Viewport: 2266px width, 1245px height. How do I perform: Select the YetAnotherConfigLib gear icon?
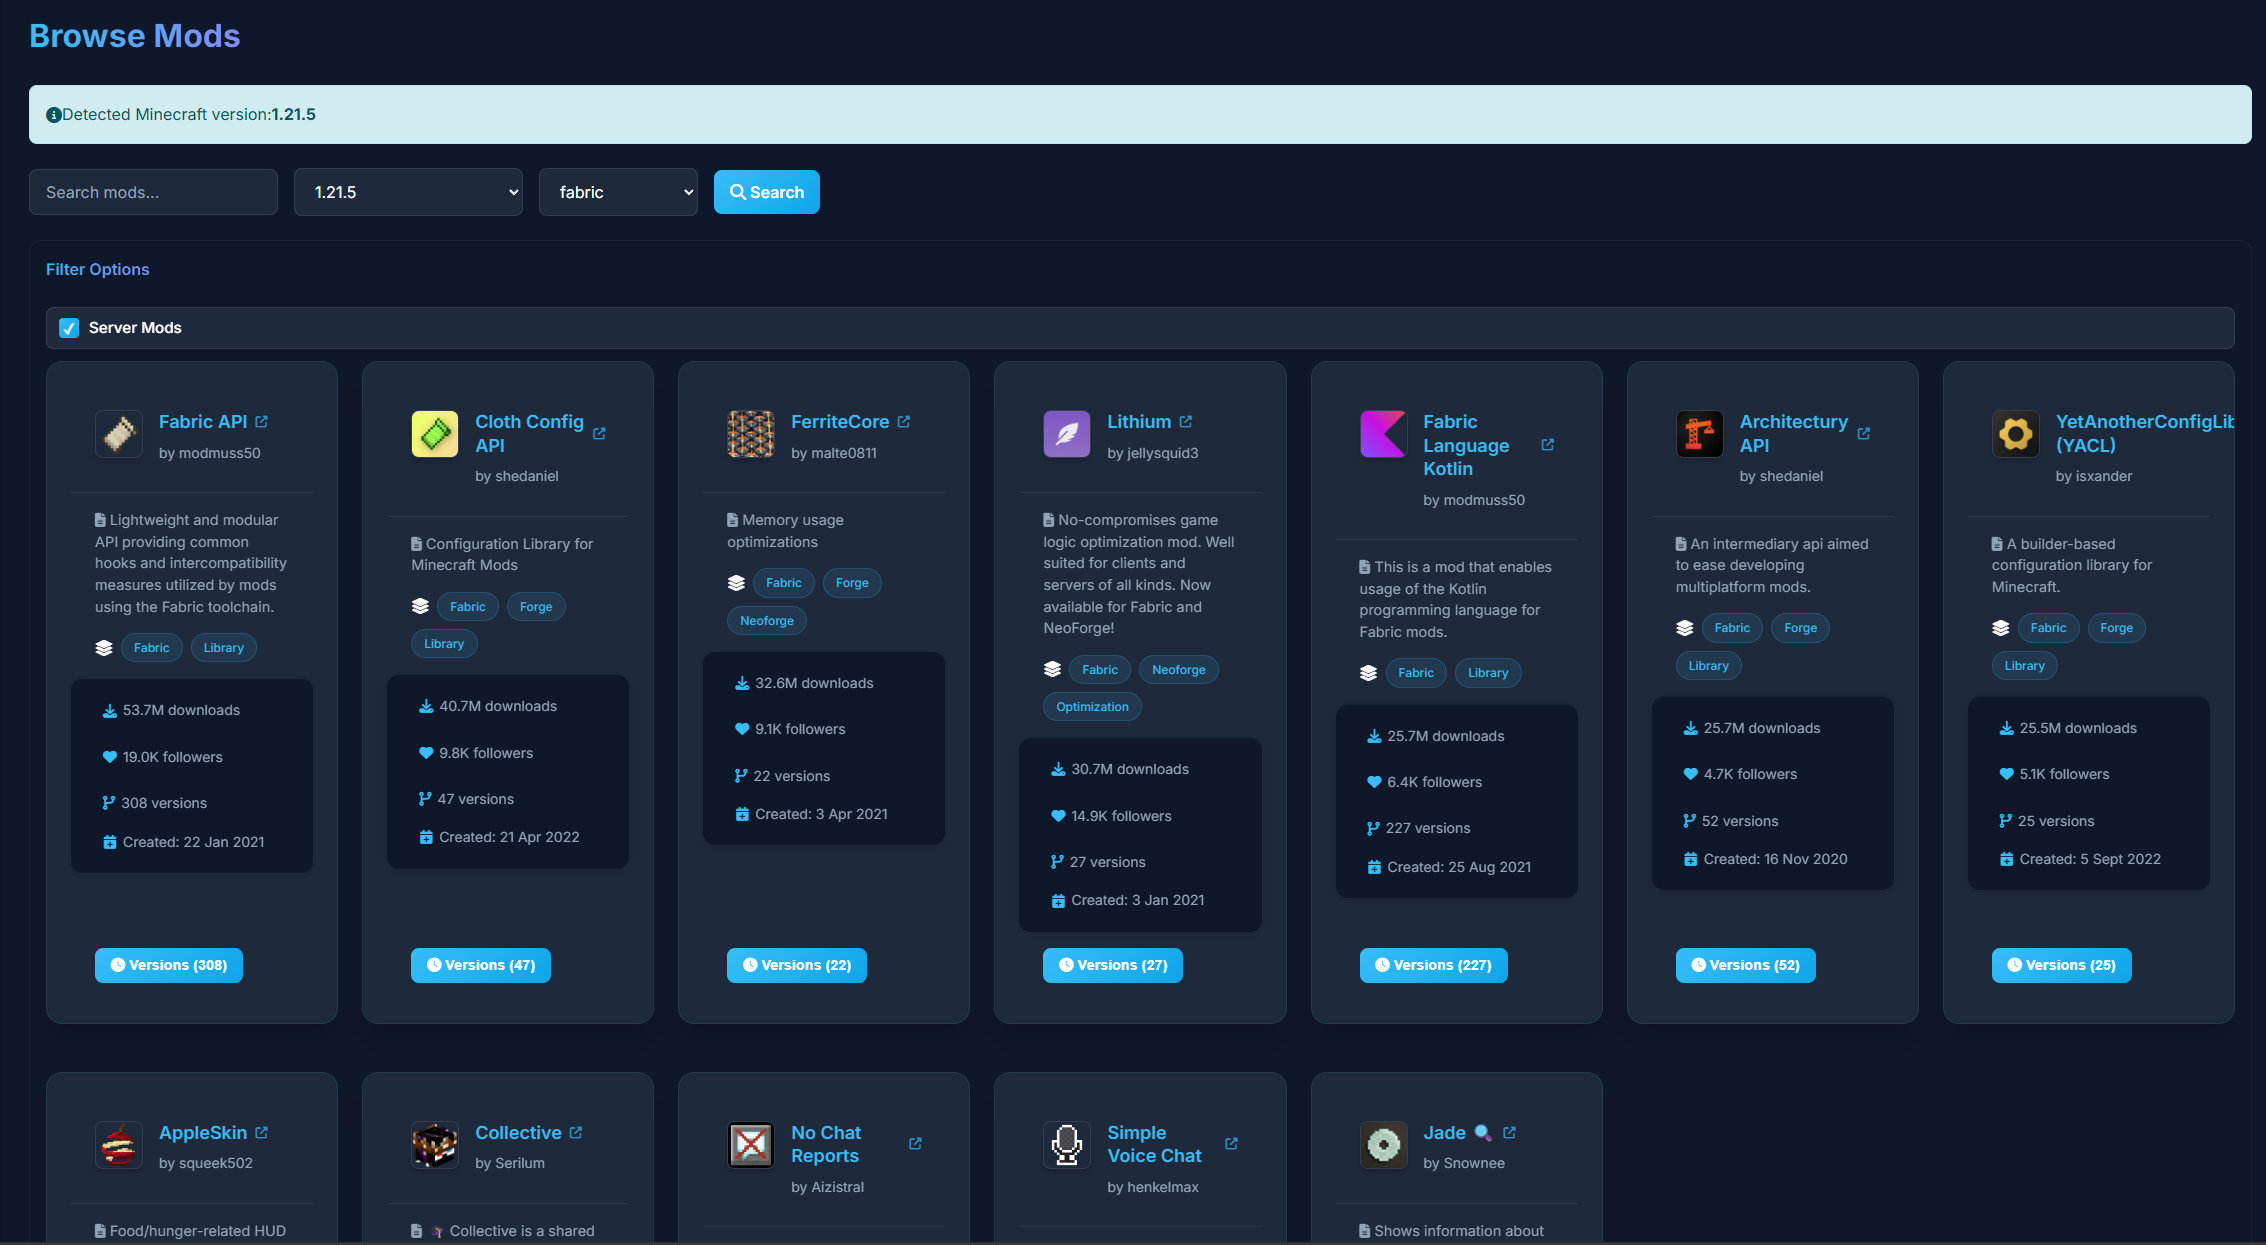click(2016, 434)
